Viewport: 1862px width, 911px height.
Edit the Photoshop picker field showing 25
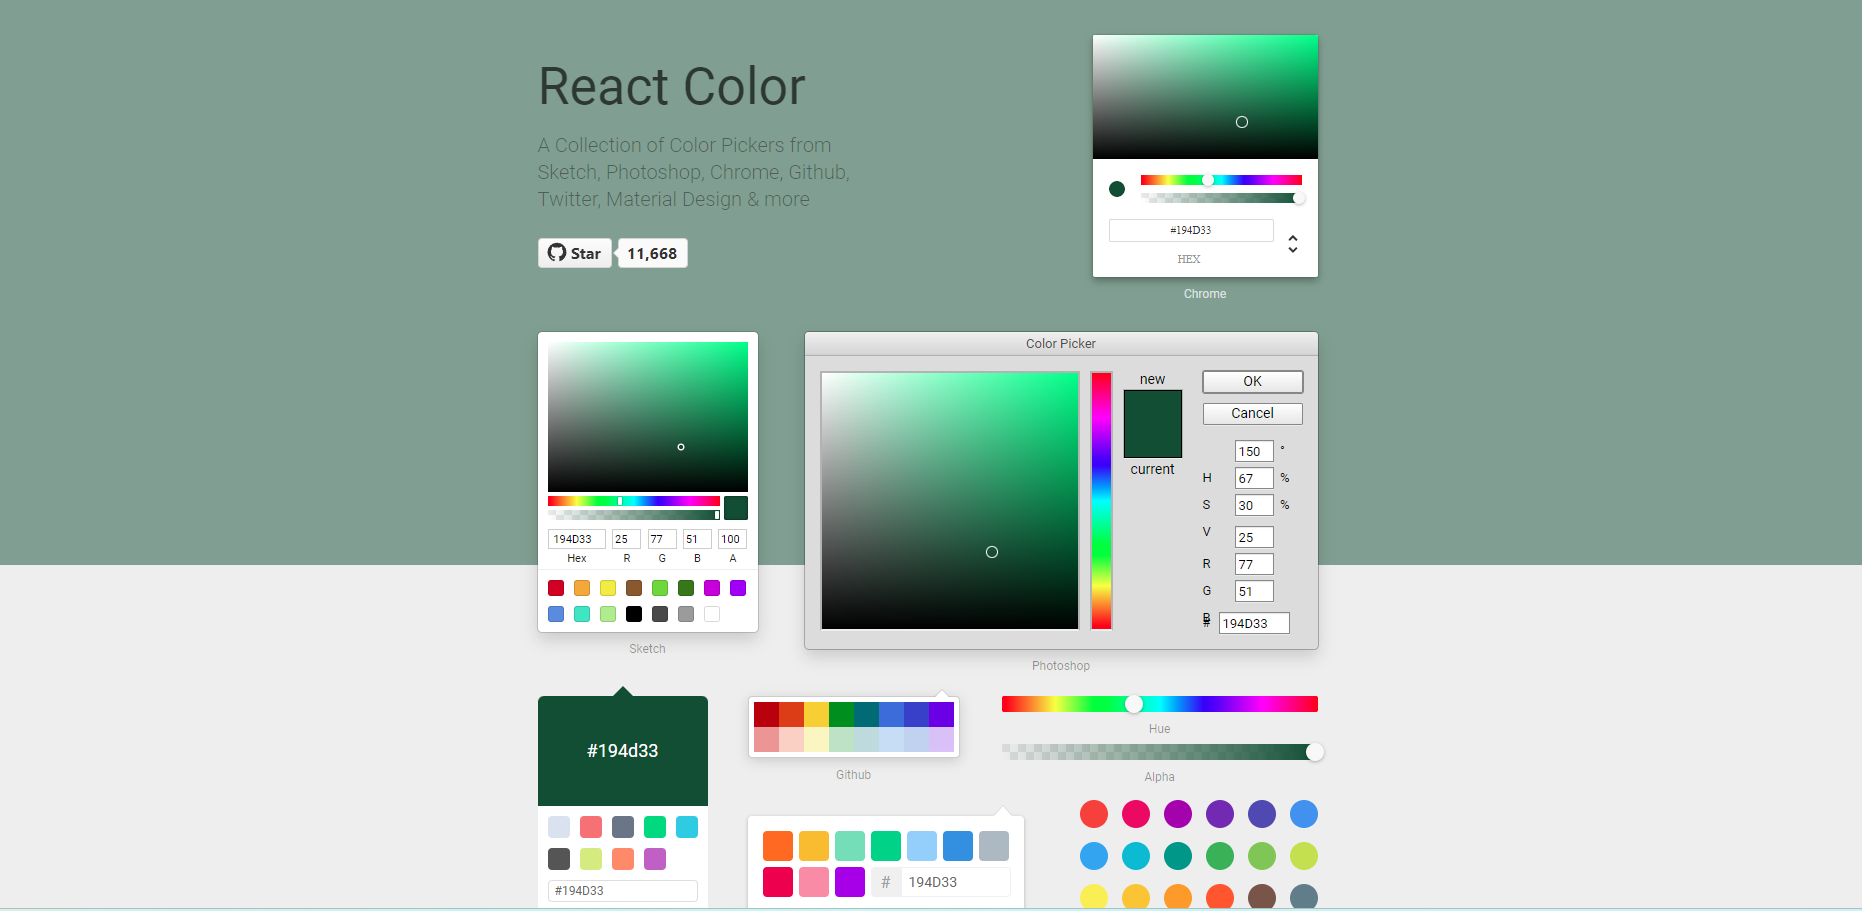(x=1254, y=538)
